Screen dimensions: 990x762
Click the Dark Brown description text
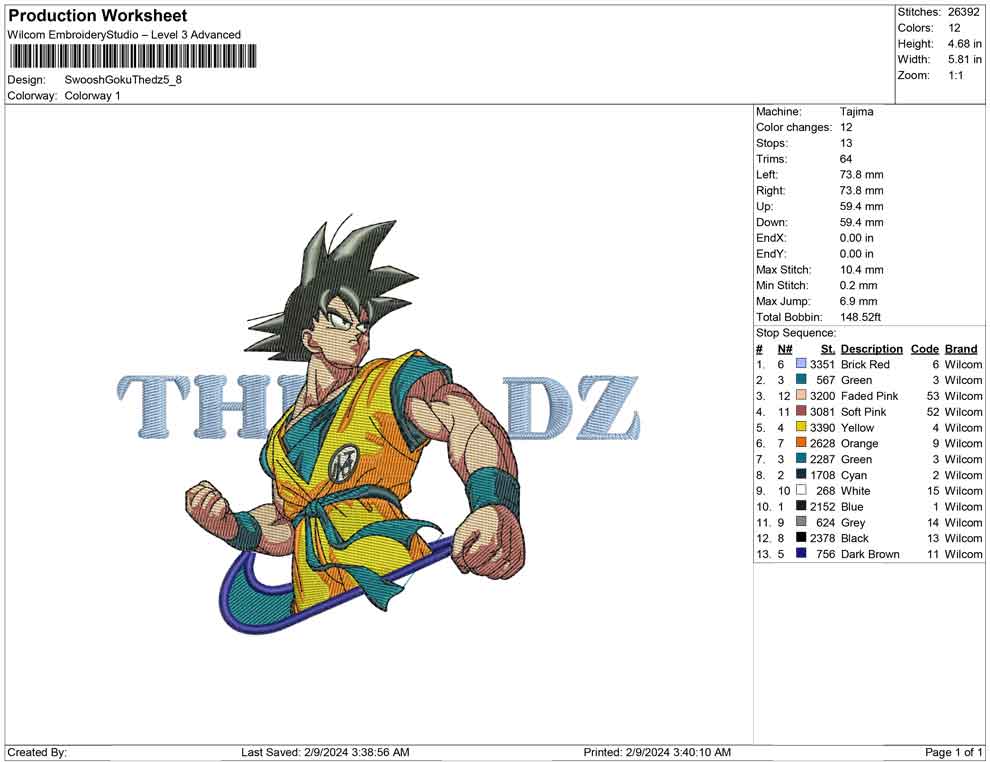(x=870, y=554)
